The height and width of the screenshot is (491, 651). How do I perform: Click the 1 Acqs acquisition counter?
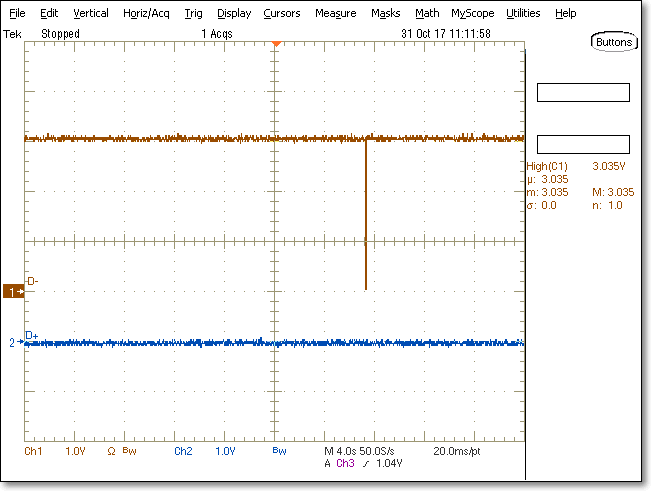click(217, 34)
